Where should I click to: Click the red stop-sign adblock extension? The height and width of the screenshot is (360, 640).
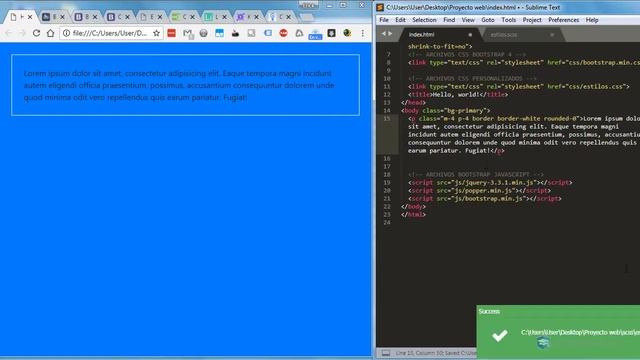tap(283, 33)
